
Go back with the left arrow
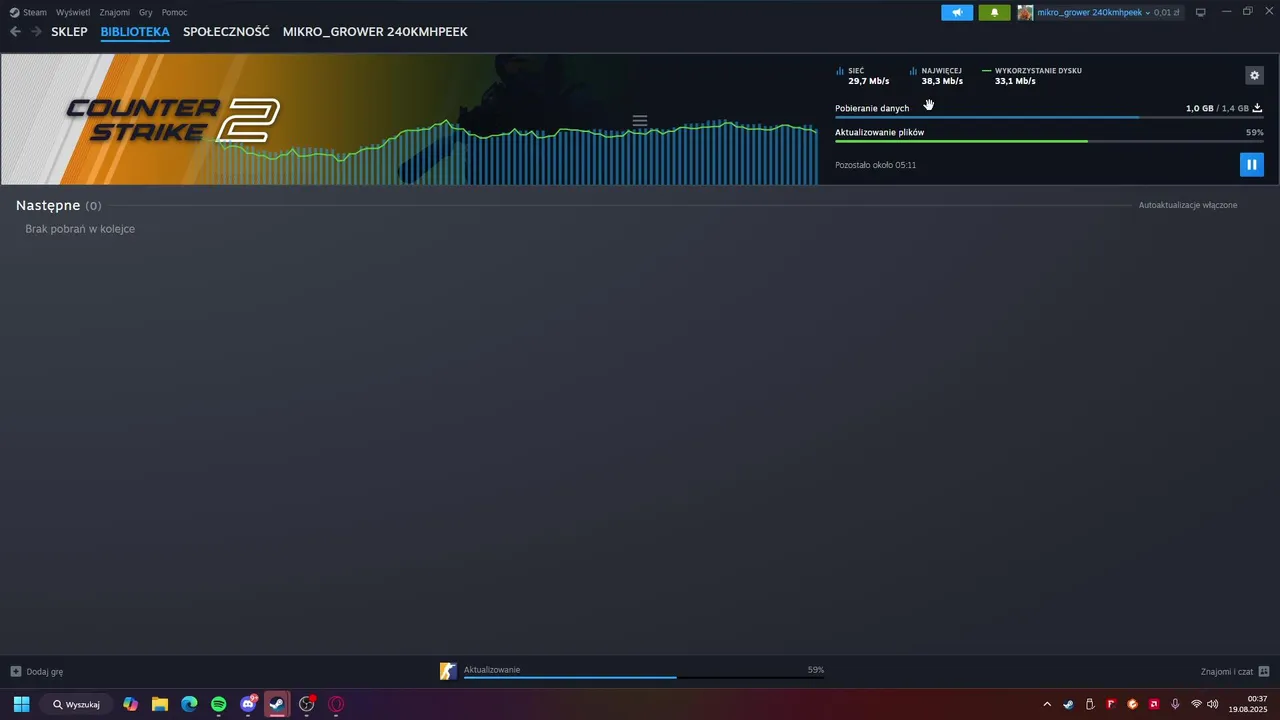(x=15, y=32)
